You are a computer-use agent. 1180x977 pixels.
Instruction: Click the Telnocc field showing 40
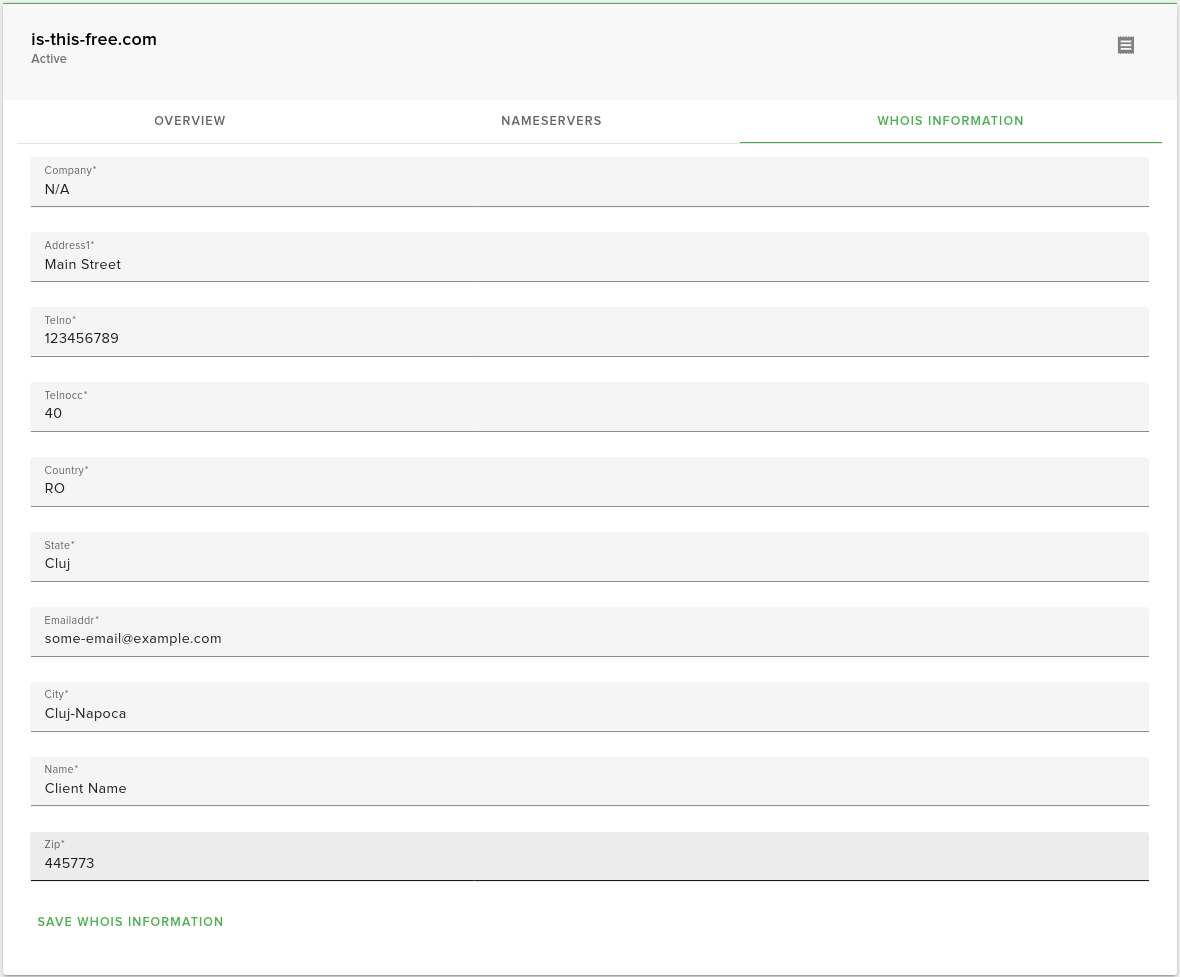[x=590, y=413]
